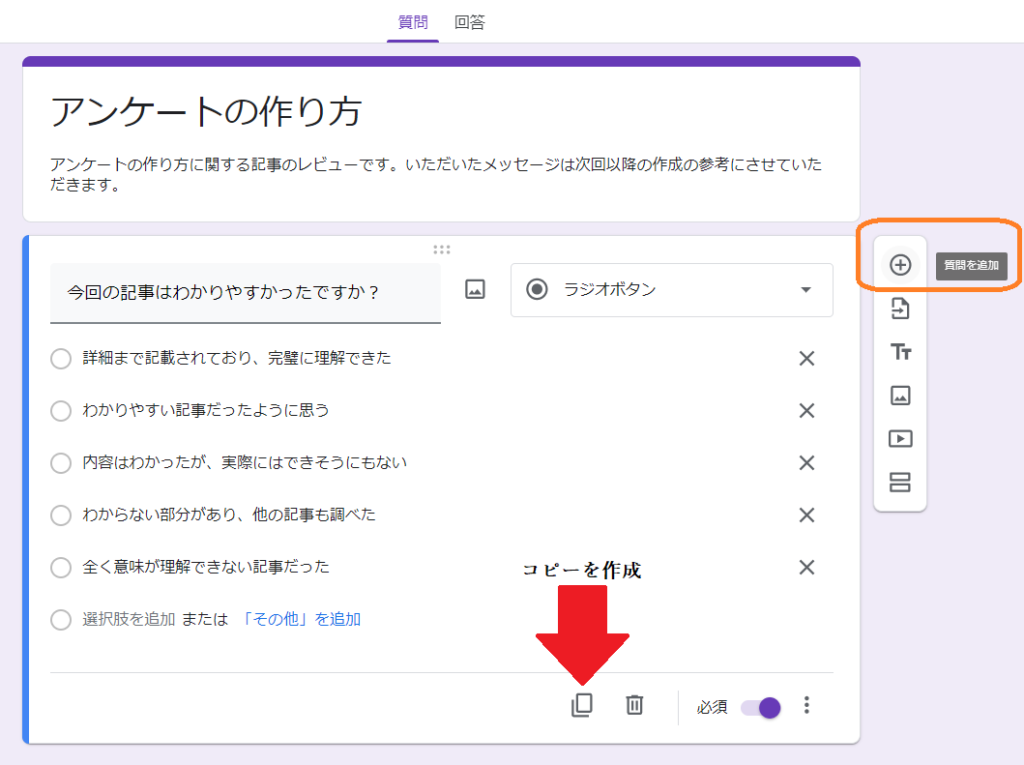Open the ラジオボタン question type dropdown
Viewport: 1024px width, 765px height.
pyautogui.click(x=671, y=290)
